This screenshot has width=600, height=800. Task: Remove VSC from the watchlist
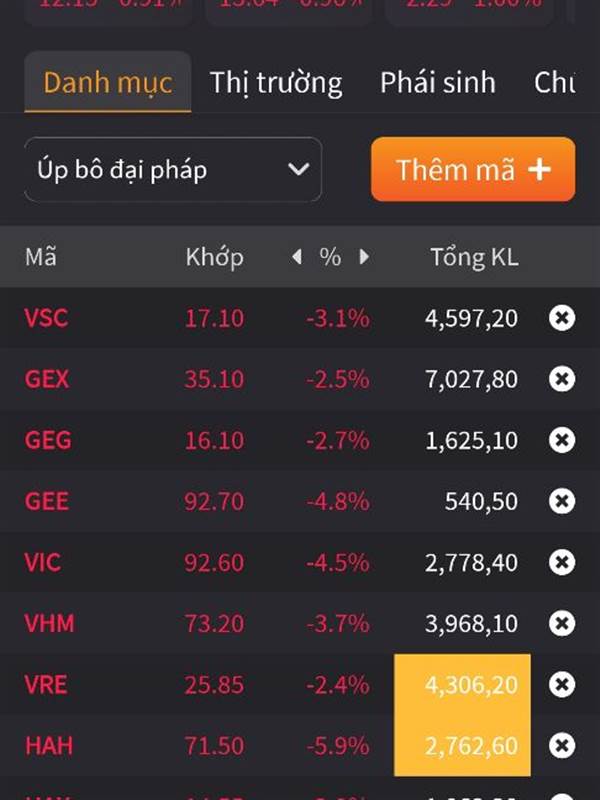pyautogui.click(x=562, y=318)
